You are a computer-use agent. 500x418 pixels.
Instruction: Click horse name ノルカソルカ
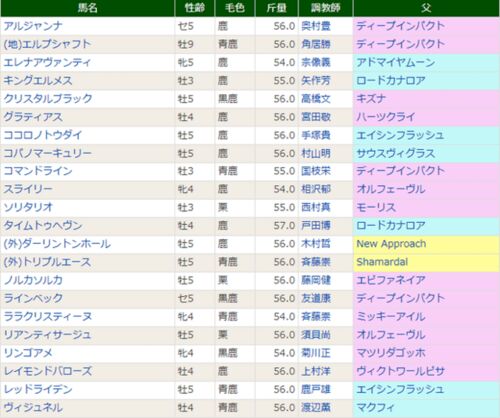tap(33, 280)
